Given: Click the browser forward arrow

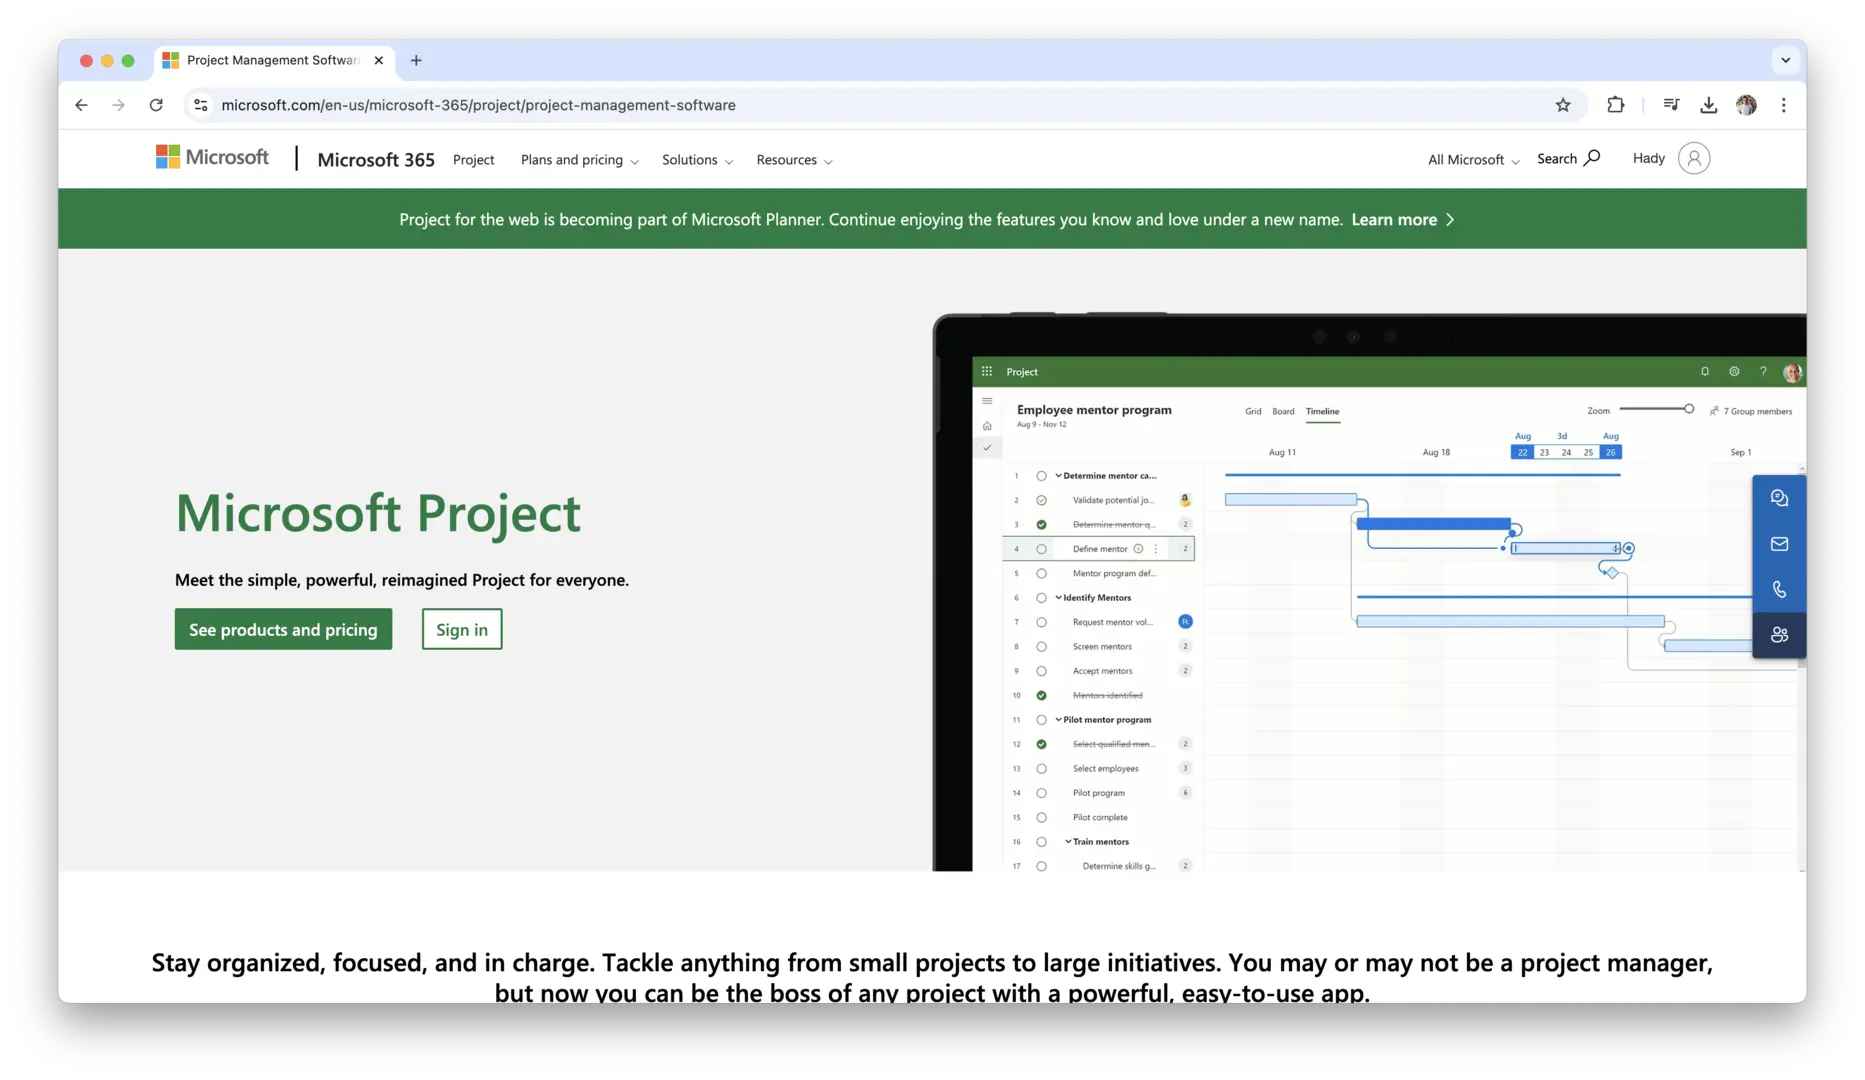Looking at the screenshot, I should point(118,105).
